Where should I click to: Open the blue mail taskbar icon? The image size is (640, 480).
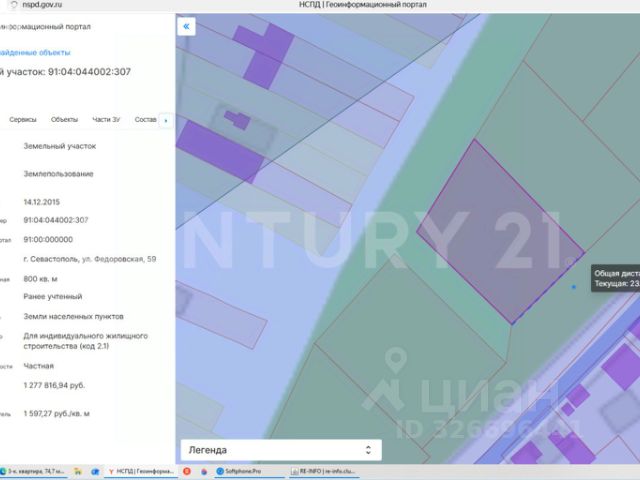96,471
